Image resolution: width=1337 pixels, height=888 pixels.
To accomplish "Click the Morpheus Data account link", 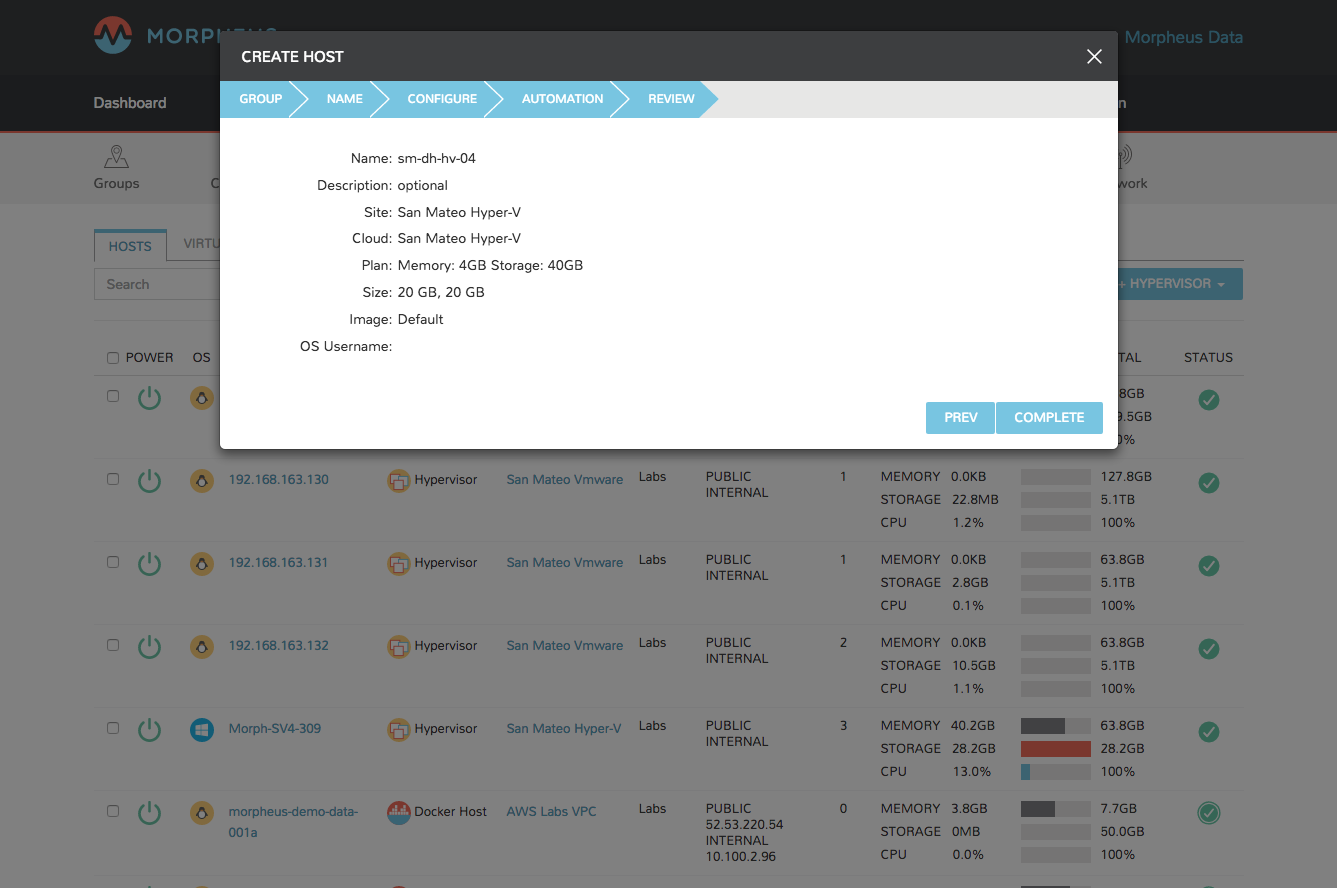I will click(1184, 38).
